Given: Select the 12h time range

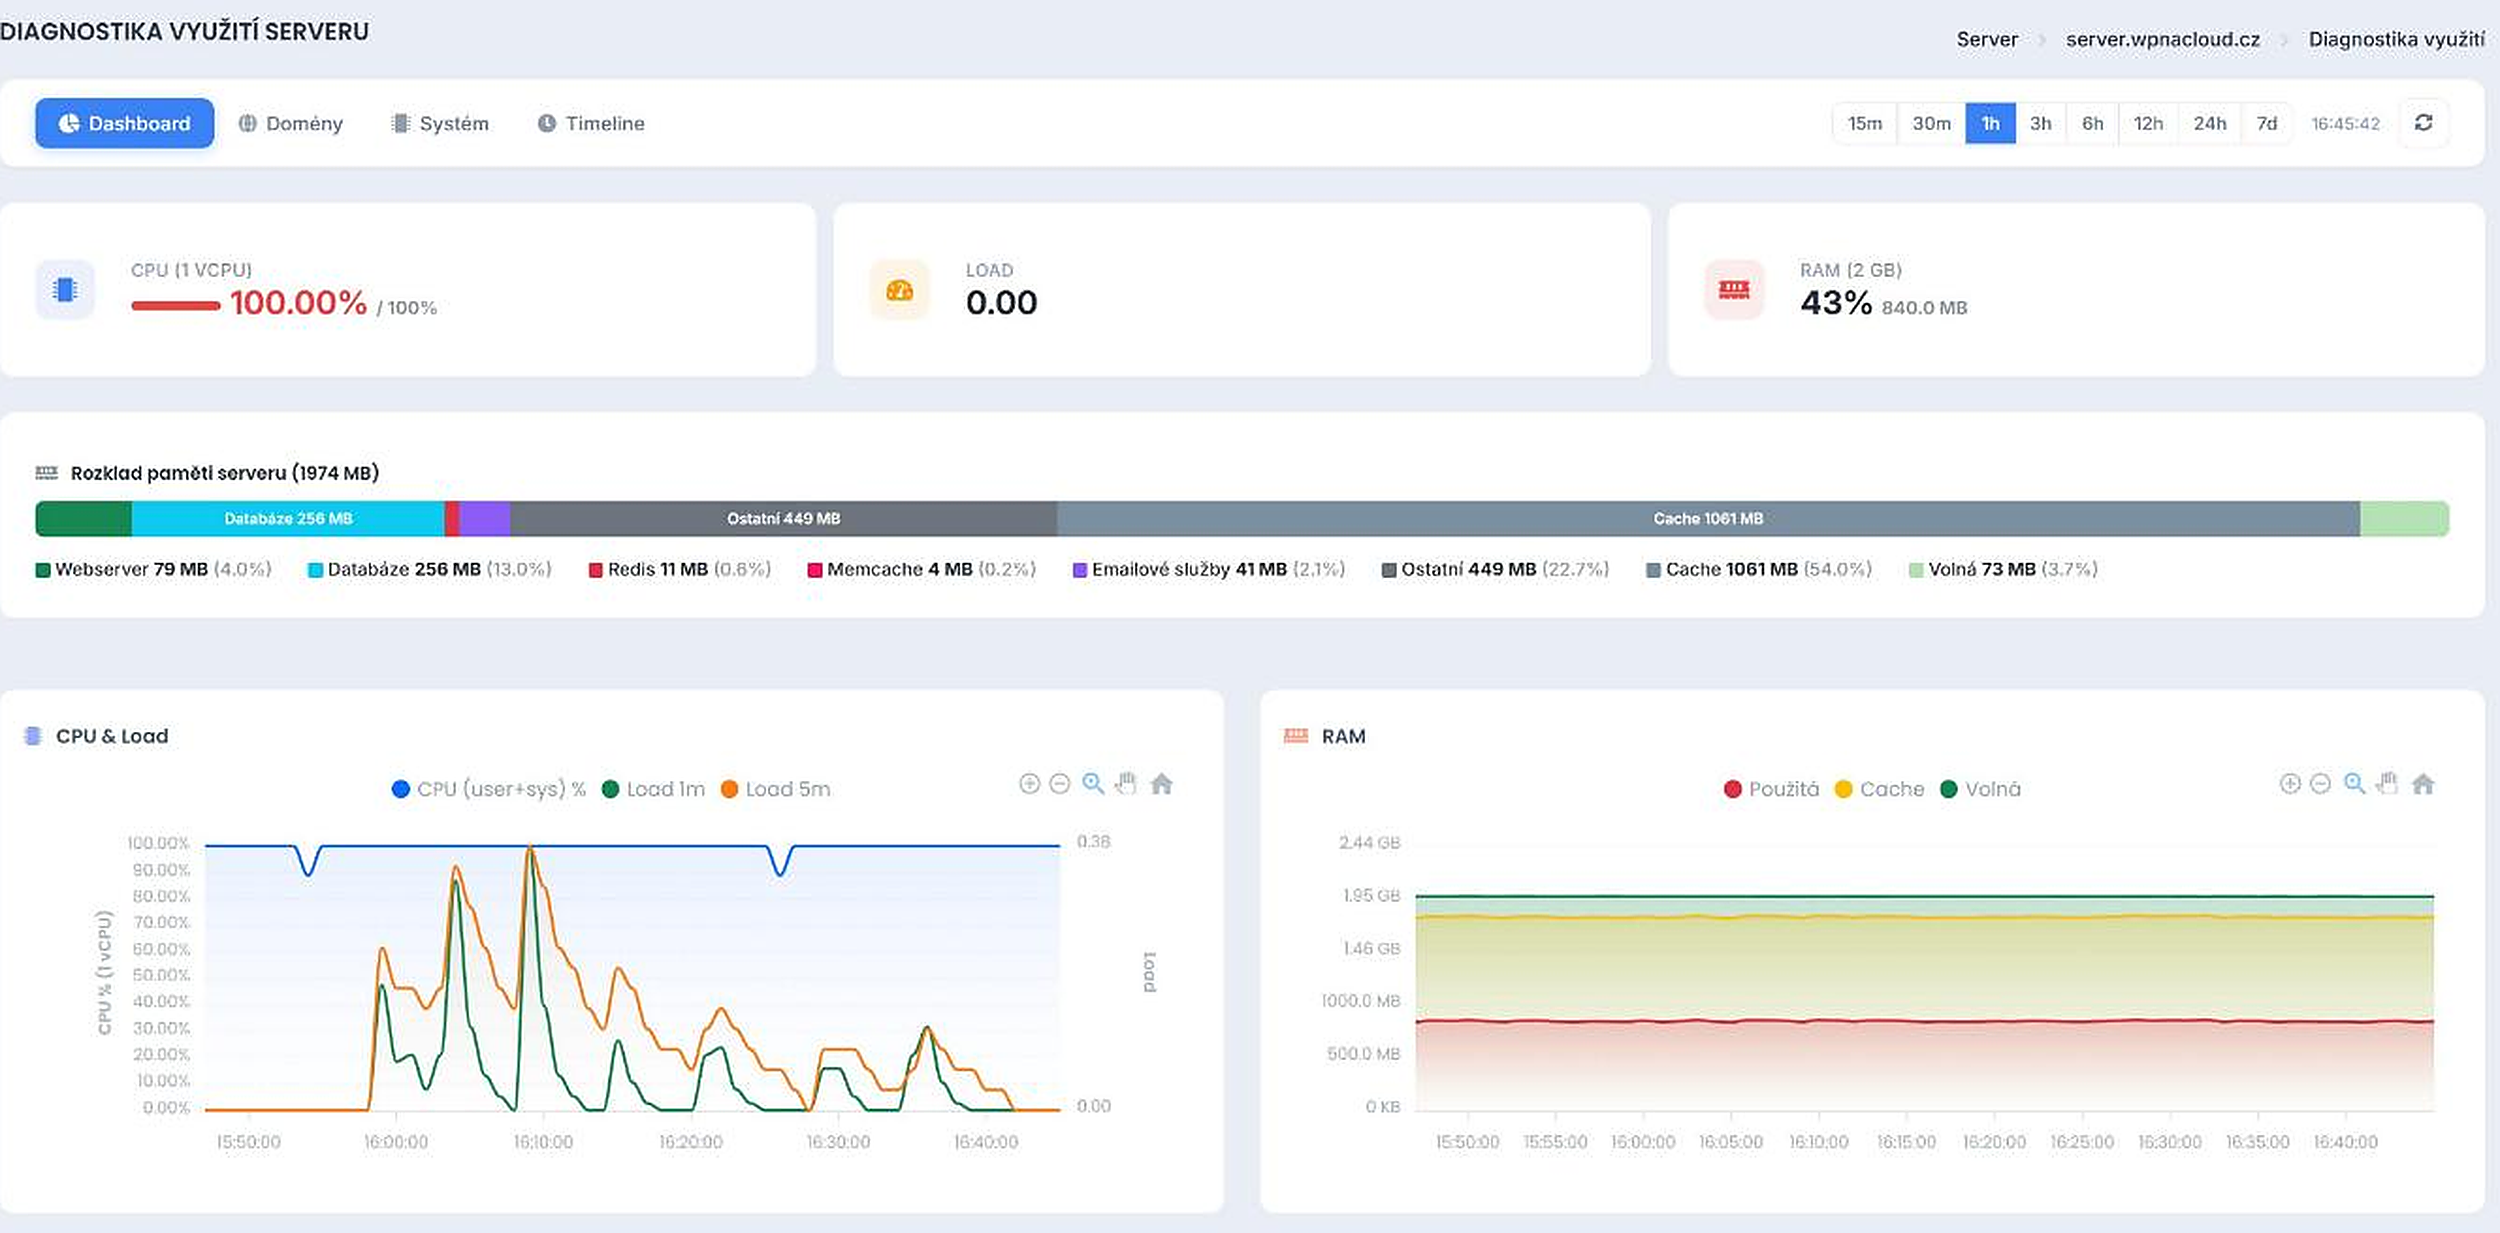Looking at the screenshot, I should click(x=2148, y=123).
